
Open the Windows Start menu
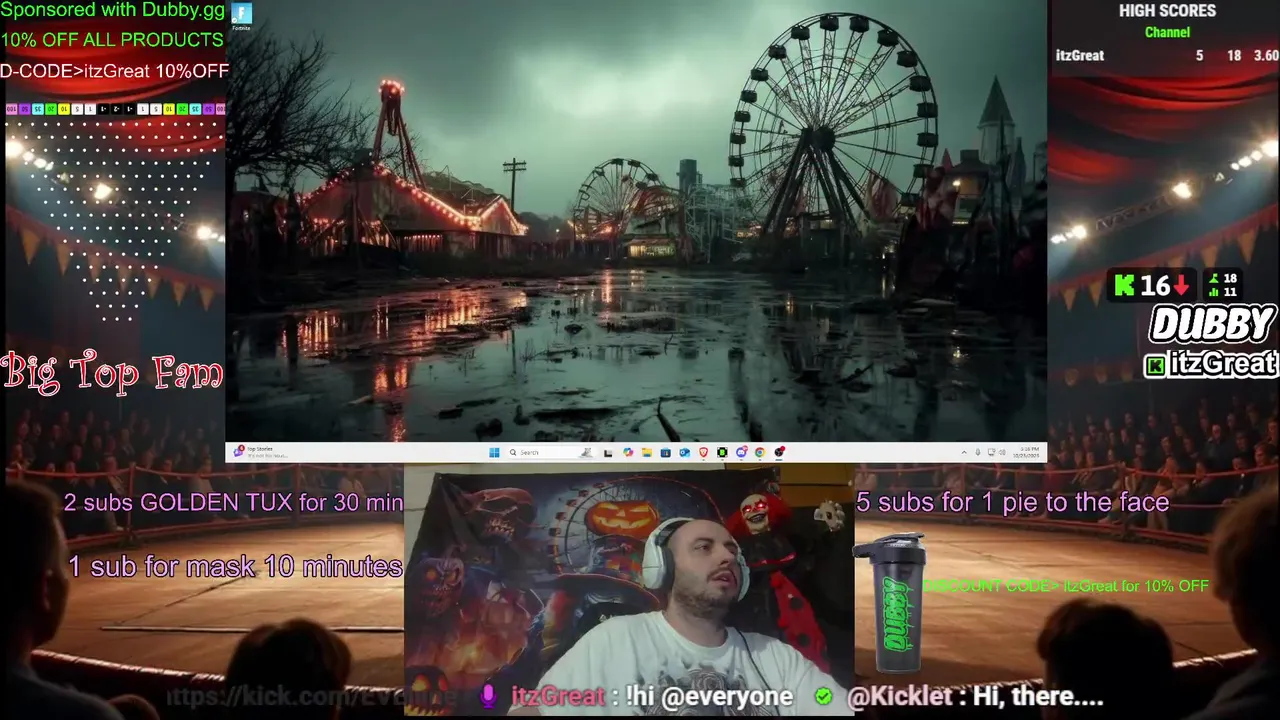(494, 452)
